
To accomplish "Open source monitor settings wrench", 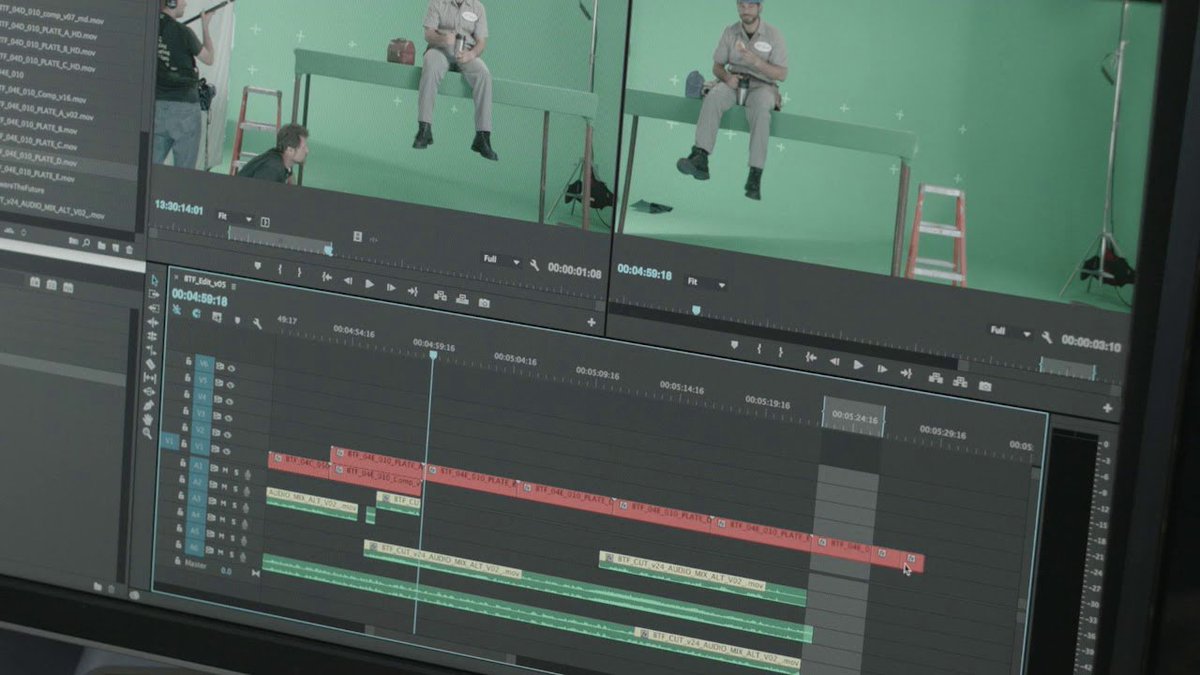I will click(534, 265).
